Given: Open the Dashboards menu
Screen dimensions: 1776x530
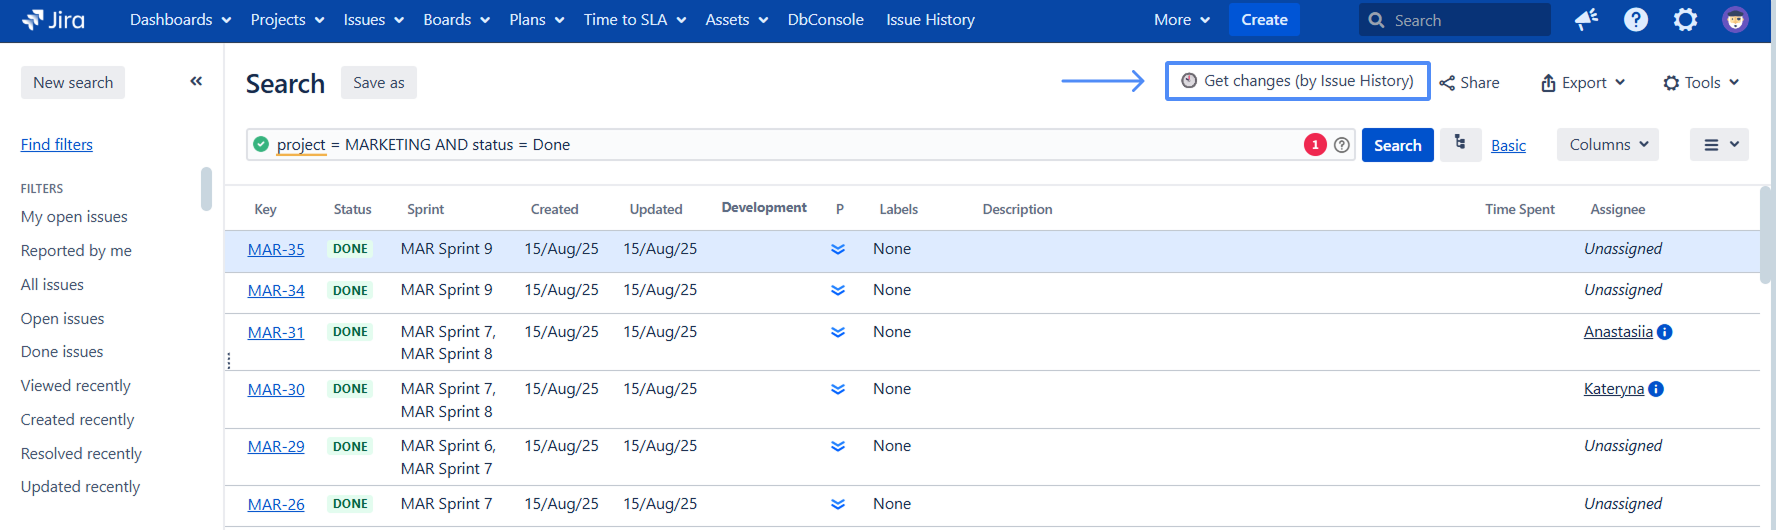Looking at the screenshot, I should click(x=180, y=20).
